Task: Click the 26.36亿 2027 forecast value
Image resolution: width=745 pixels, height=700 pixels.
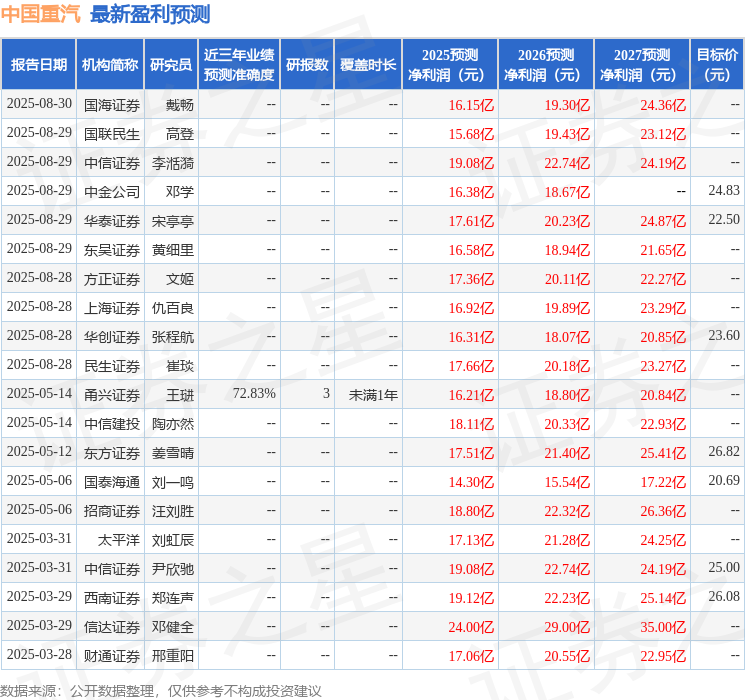Action: (x=663, y=511)
